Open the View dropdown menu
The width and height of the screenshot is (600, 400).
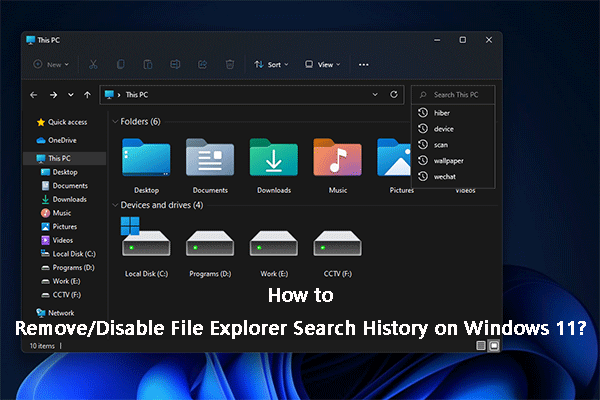322,64
